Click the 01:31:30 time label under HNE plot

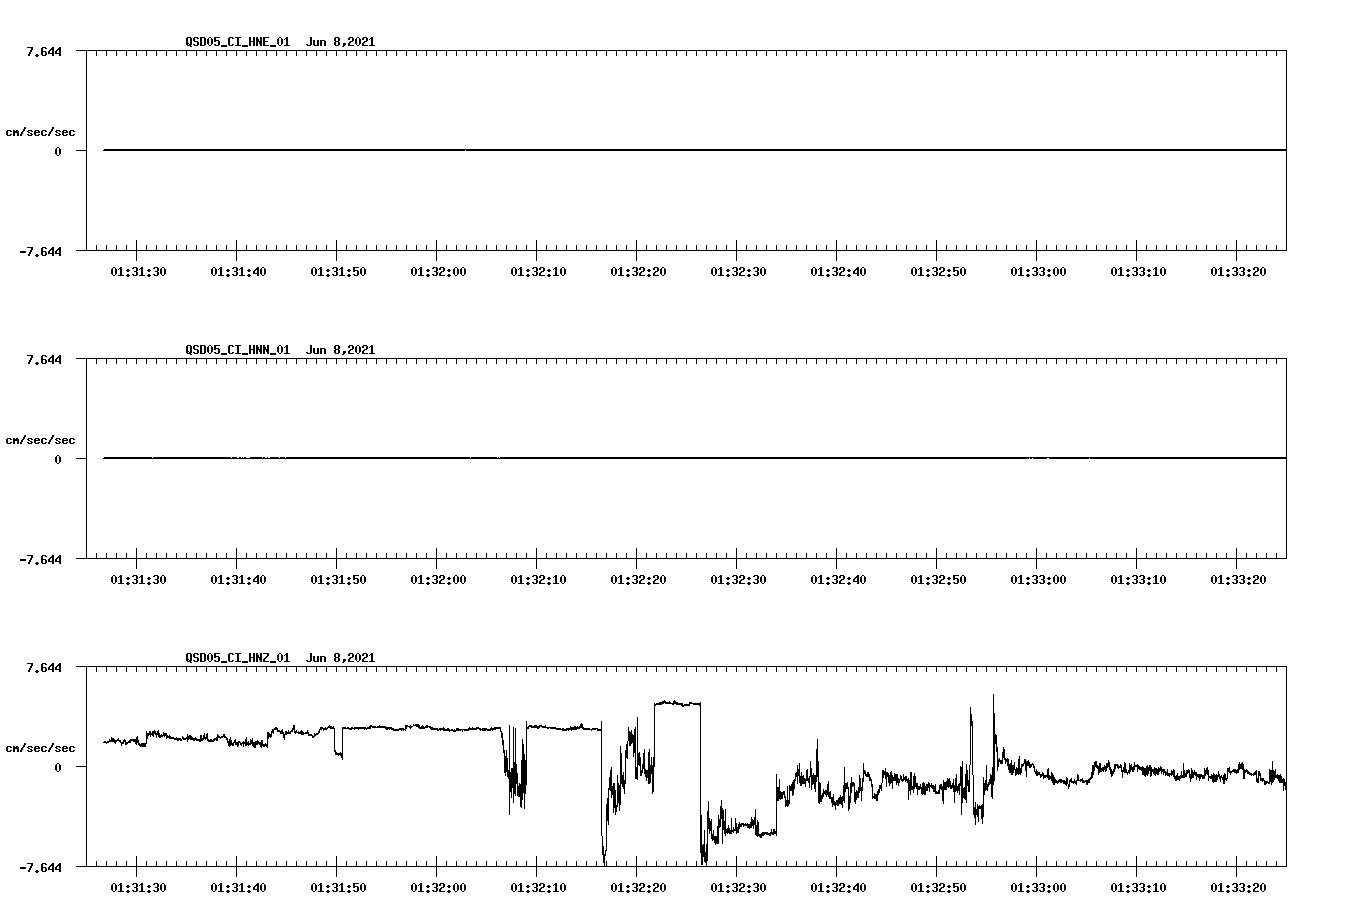click(x=138, y=271)
